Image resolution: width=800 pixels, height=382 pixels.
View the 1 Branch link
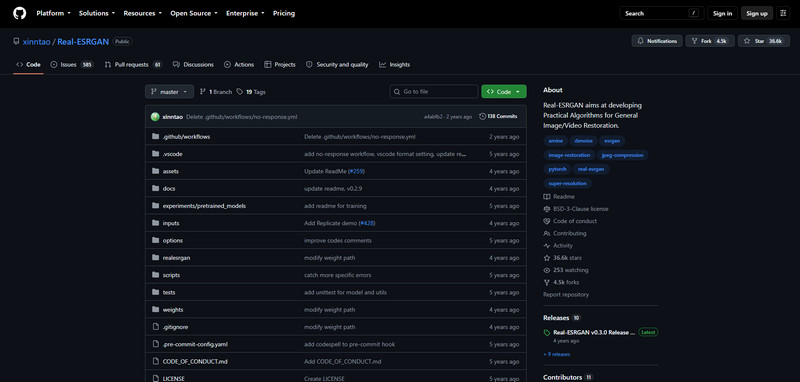215,92
